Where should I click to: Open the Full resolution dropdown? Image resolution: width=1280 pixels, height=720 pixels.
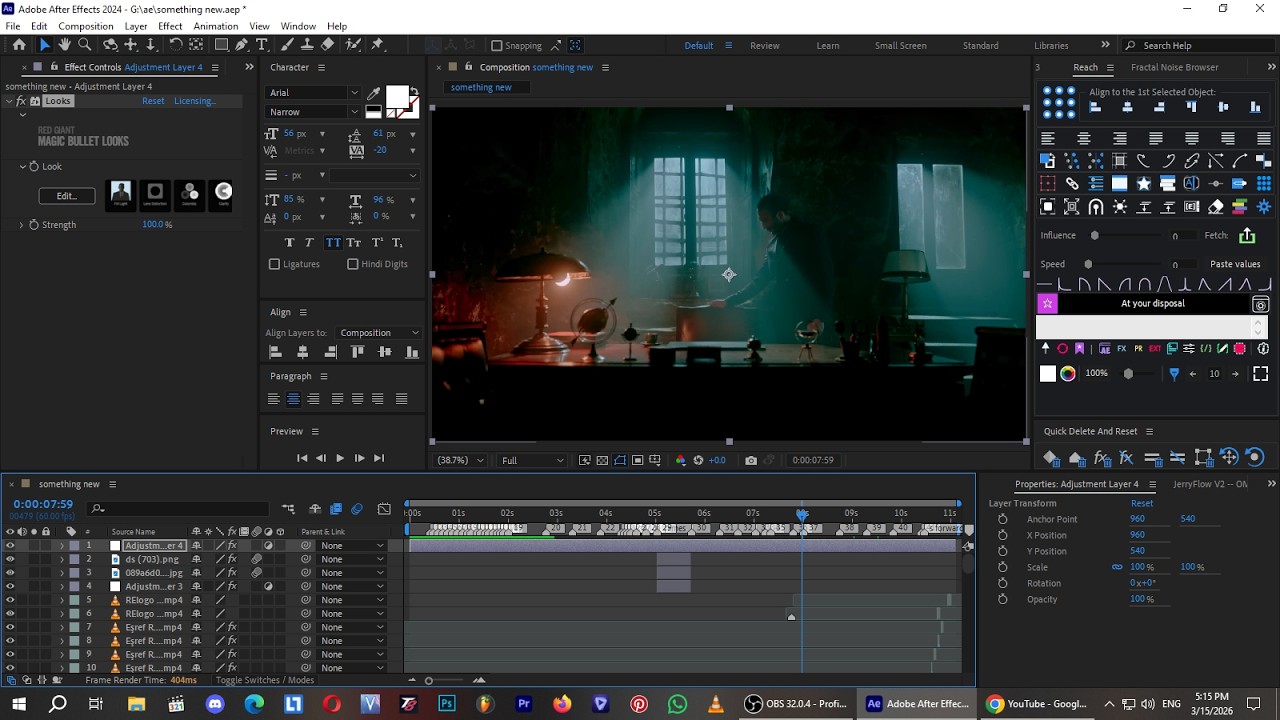tap(532, 460)
